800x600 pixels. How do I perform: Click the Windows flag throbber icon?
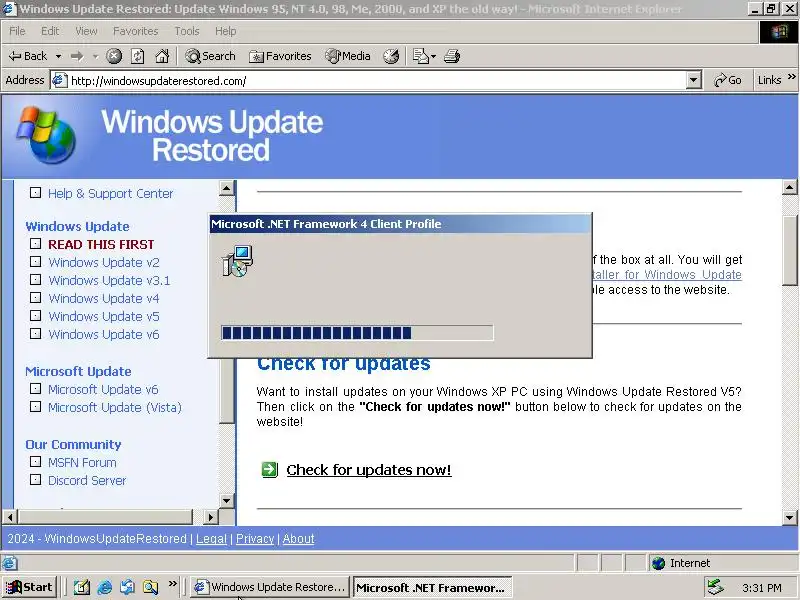(x=779, y=32)
